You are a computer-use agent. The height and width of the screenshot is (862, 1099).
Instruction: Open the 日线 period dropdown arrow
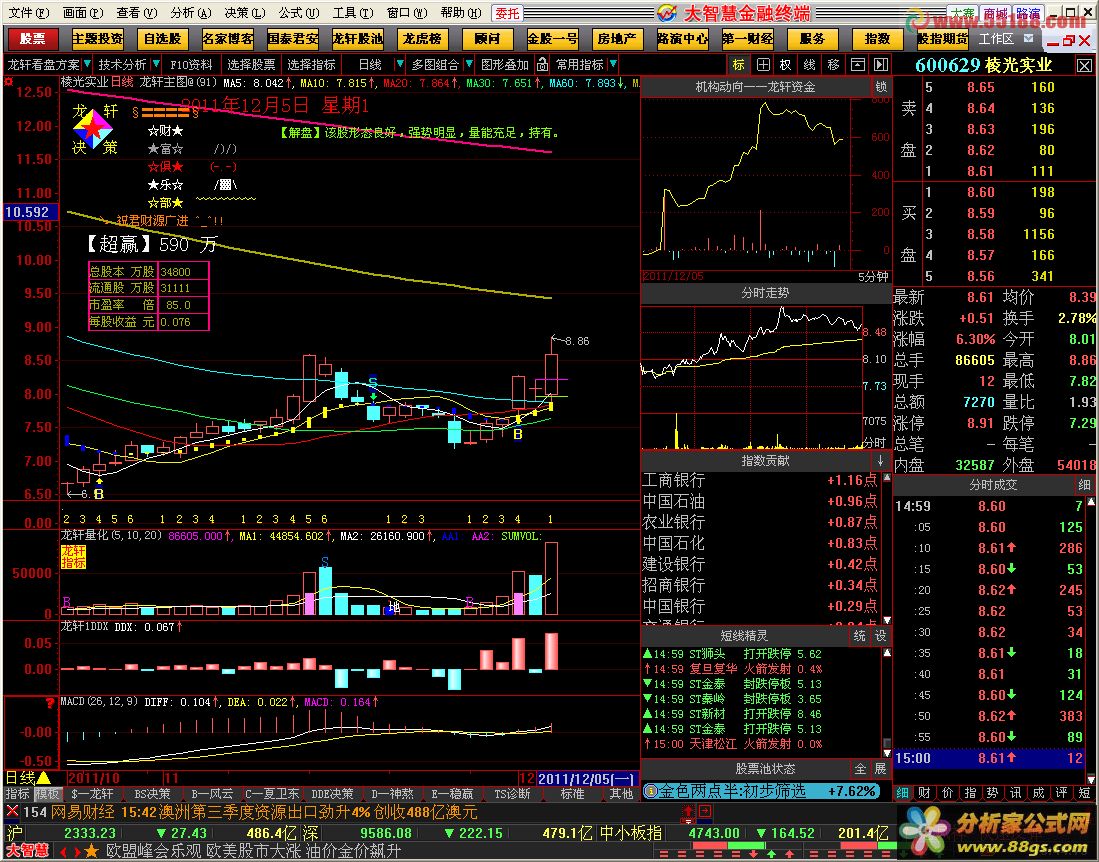click(400, 64)
